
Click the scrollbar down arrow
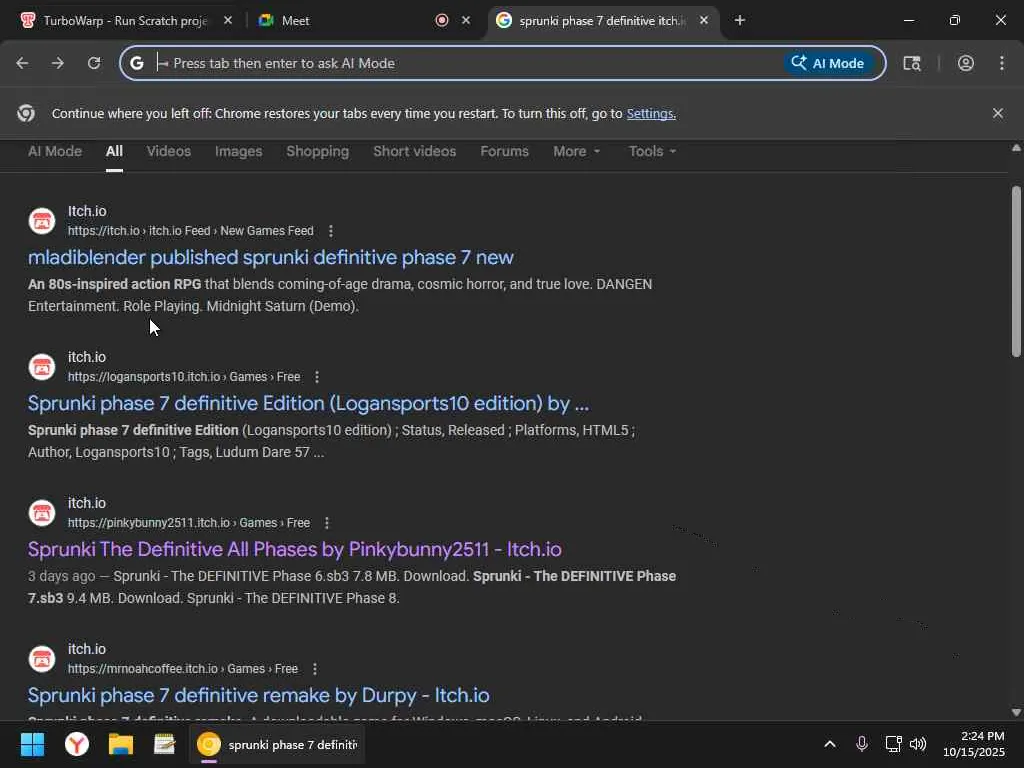[x=1016, y=712]
